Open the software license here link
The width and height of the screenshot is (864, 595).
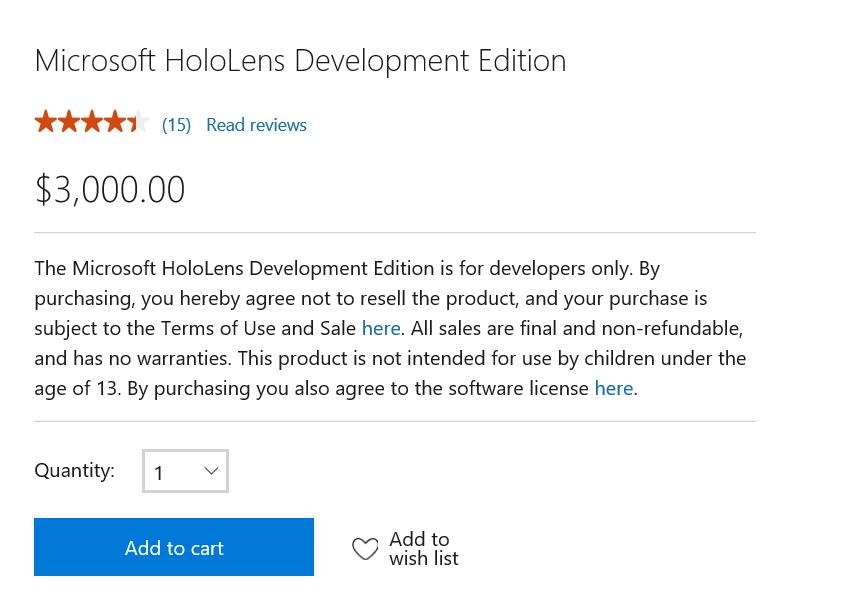[x=614, y=387]
